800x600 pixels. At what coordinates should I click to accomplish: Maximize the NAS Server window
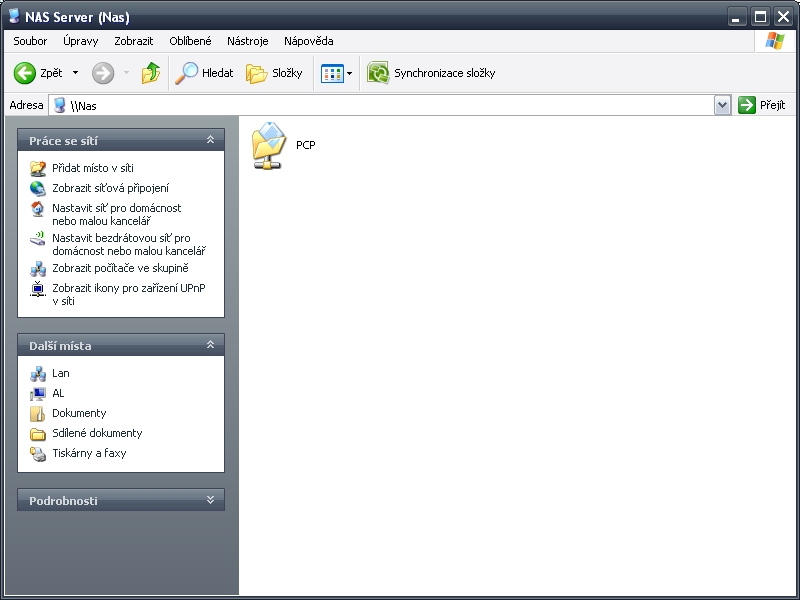[x=760, y=17]
